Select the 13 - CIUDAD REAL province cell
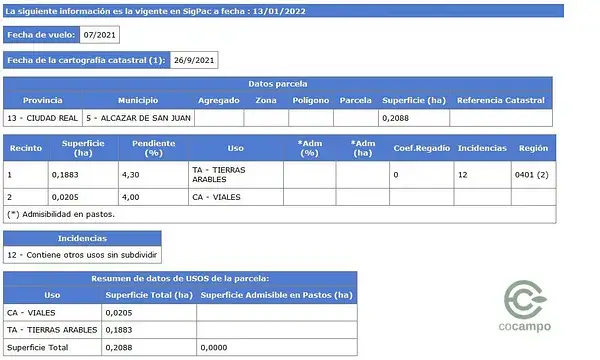 [x=43, y=118]
